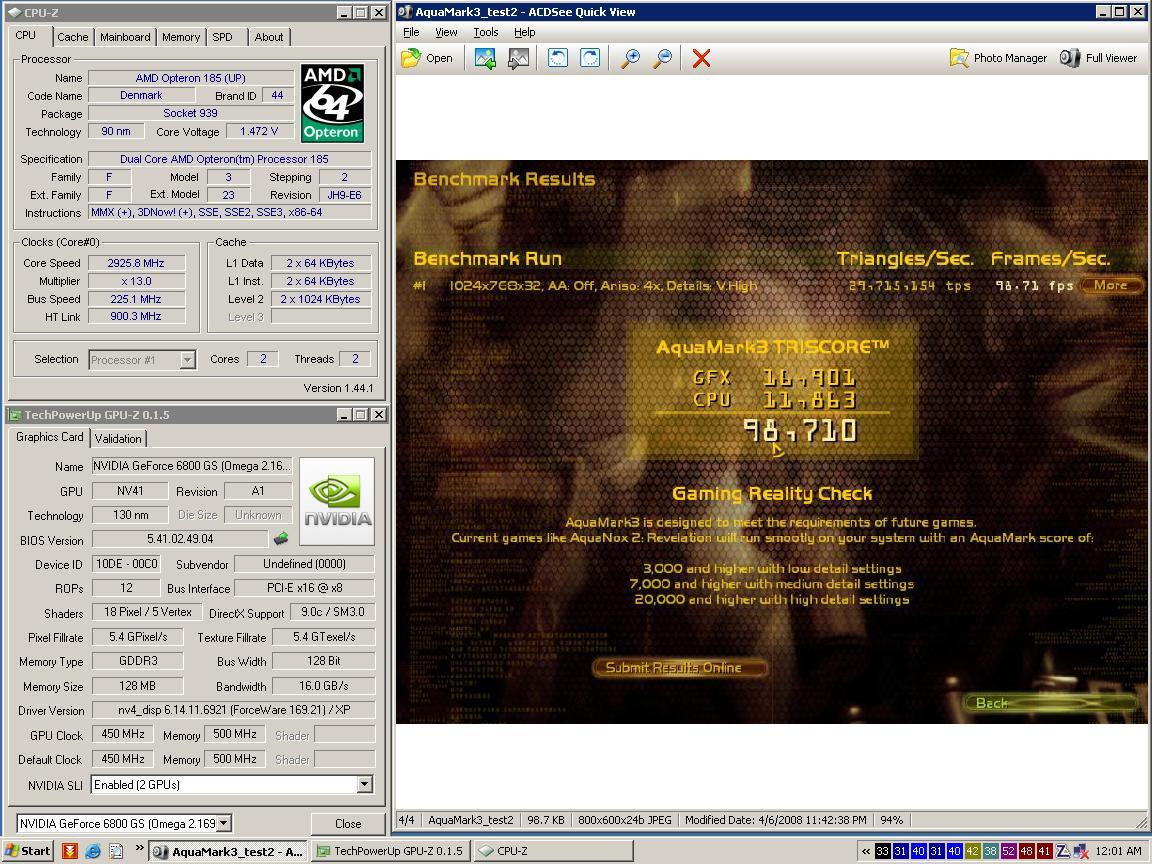Click the AMD 64 Opteron logo
Screen dimensions: 1152x864
(332, 103)
